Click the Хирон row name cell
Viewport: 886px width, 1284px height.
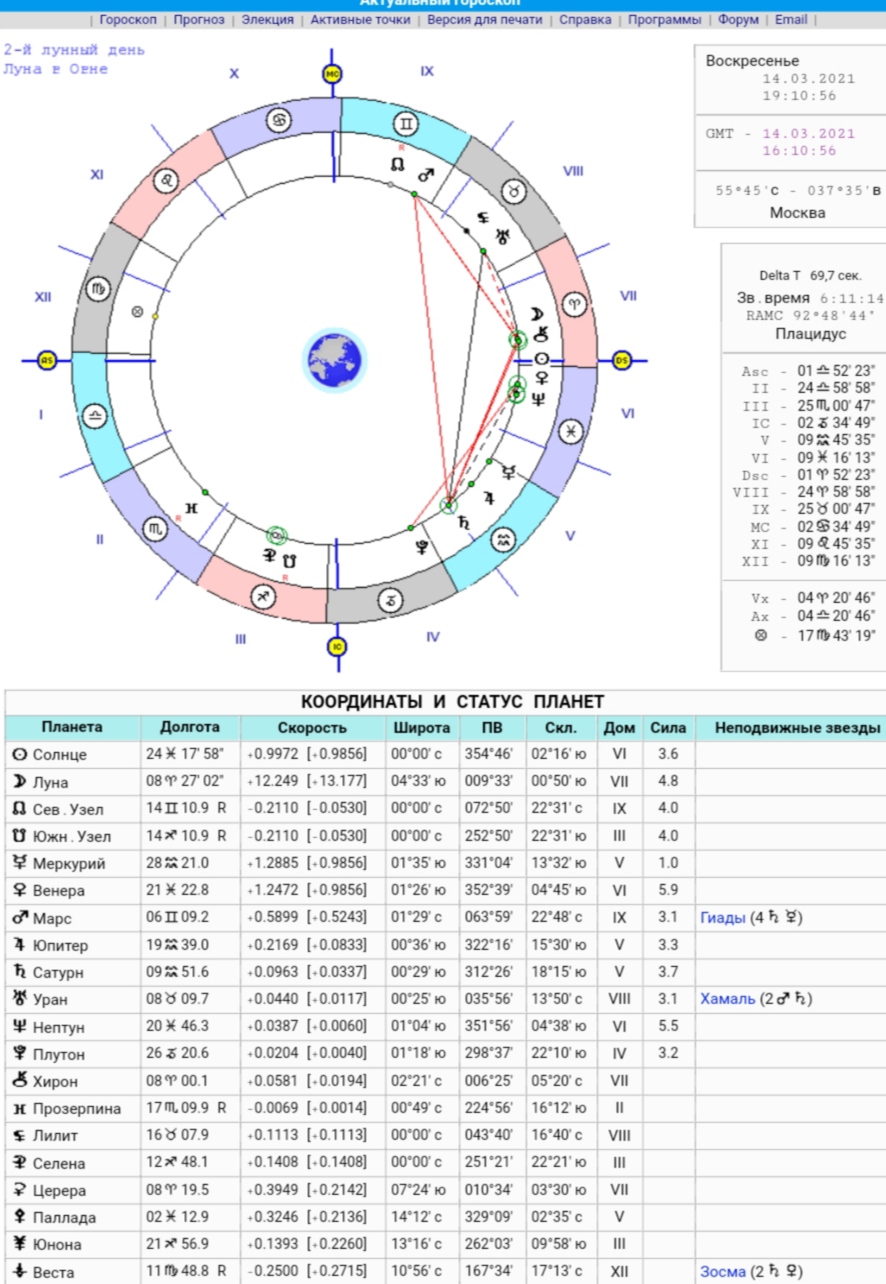pyautogui.click(x=71, y=1081)
